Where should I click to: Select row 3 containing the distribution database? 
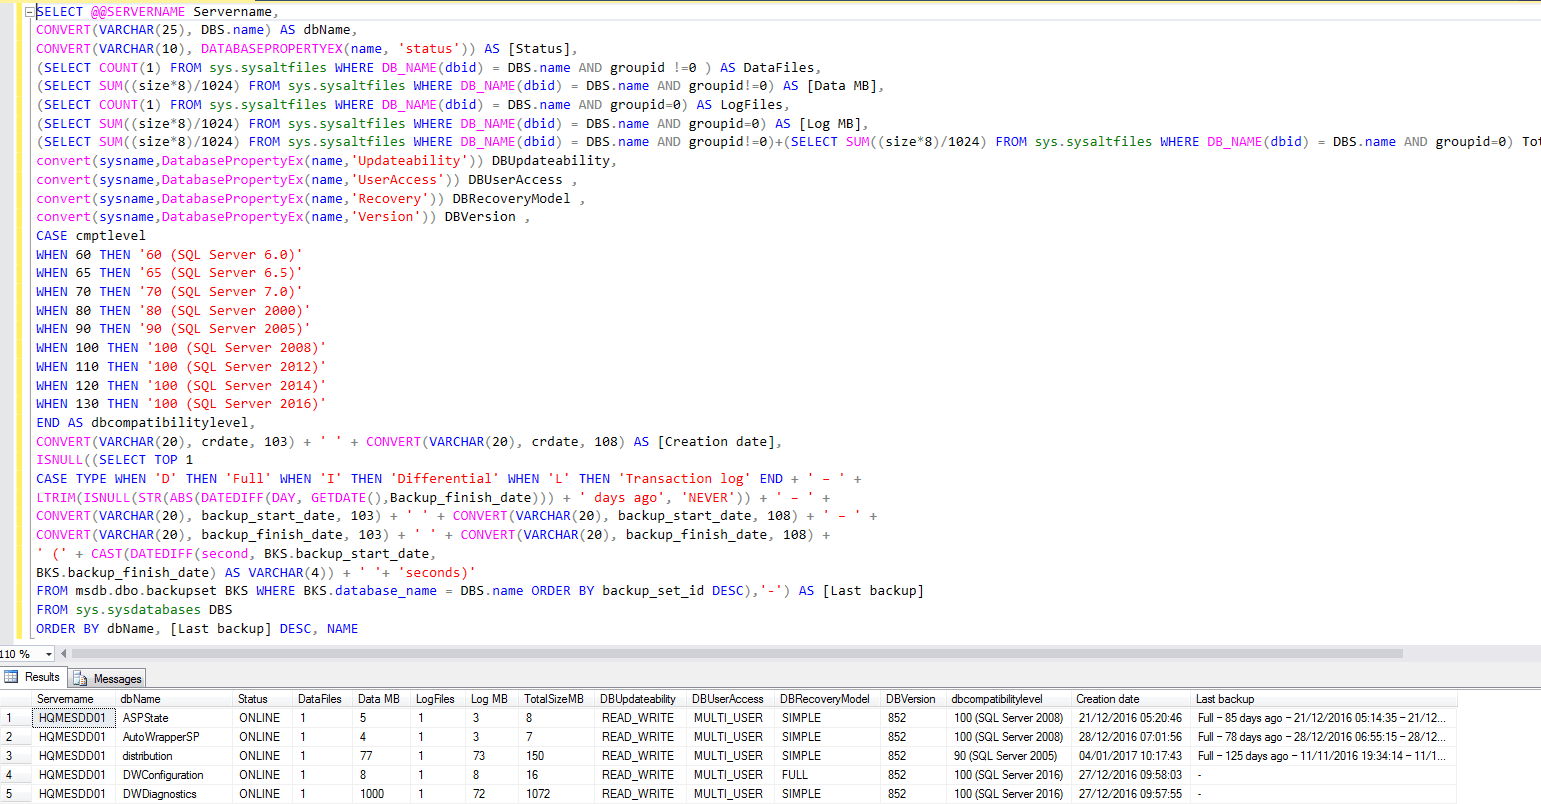pyautogui.click(x=10, y=755)
